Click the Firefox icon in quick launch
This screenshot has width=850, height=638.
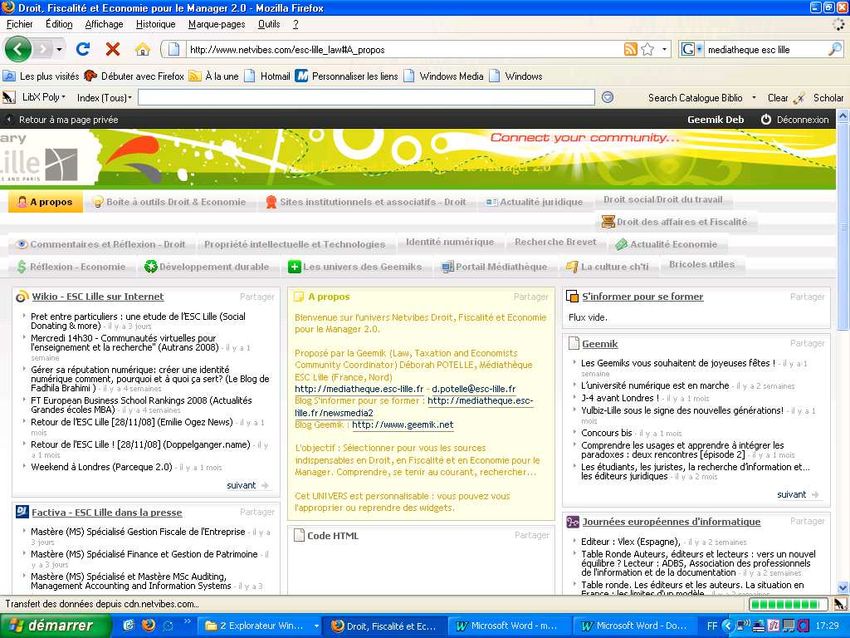click(148, 626)
